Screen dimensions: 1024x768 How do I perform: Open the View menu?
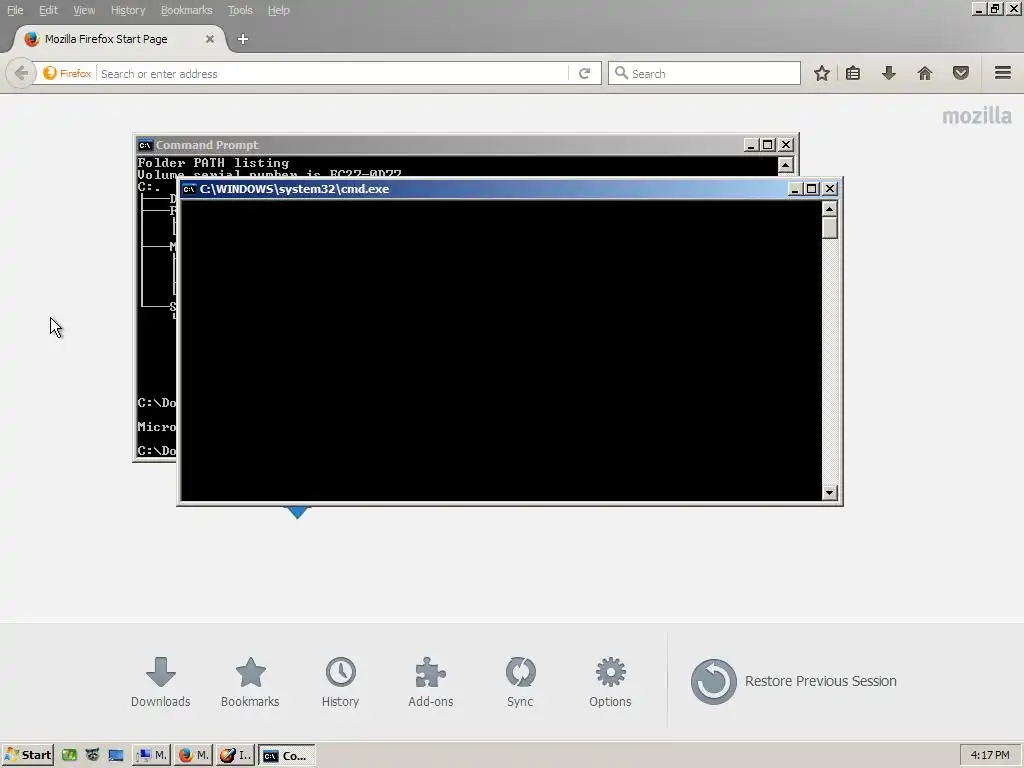[x=84, y=10]
